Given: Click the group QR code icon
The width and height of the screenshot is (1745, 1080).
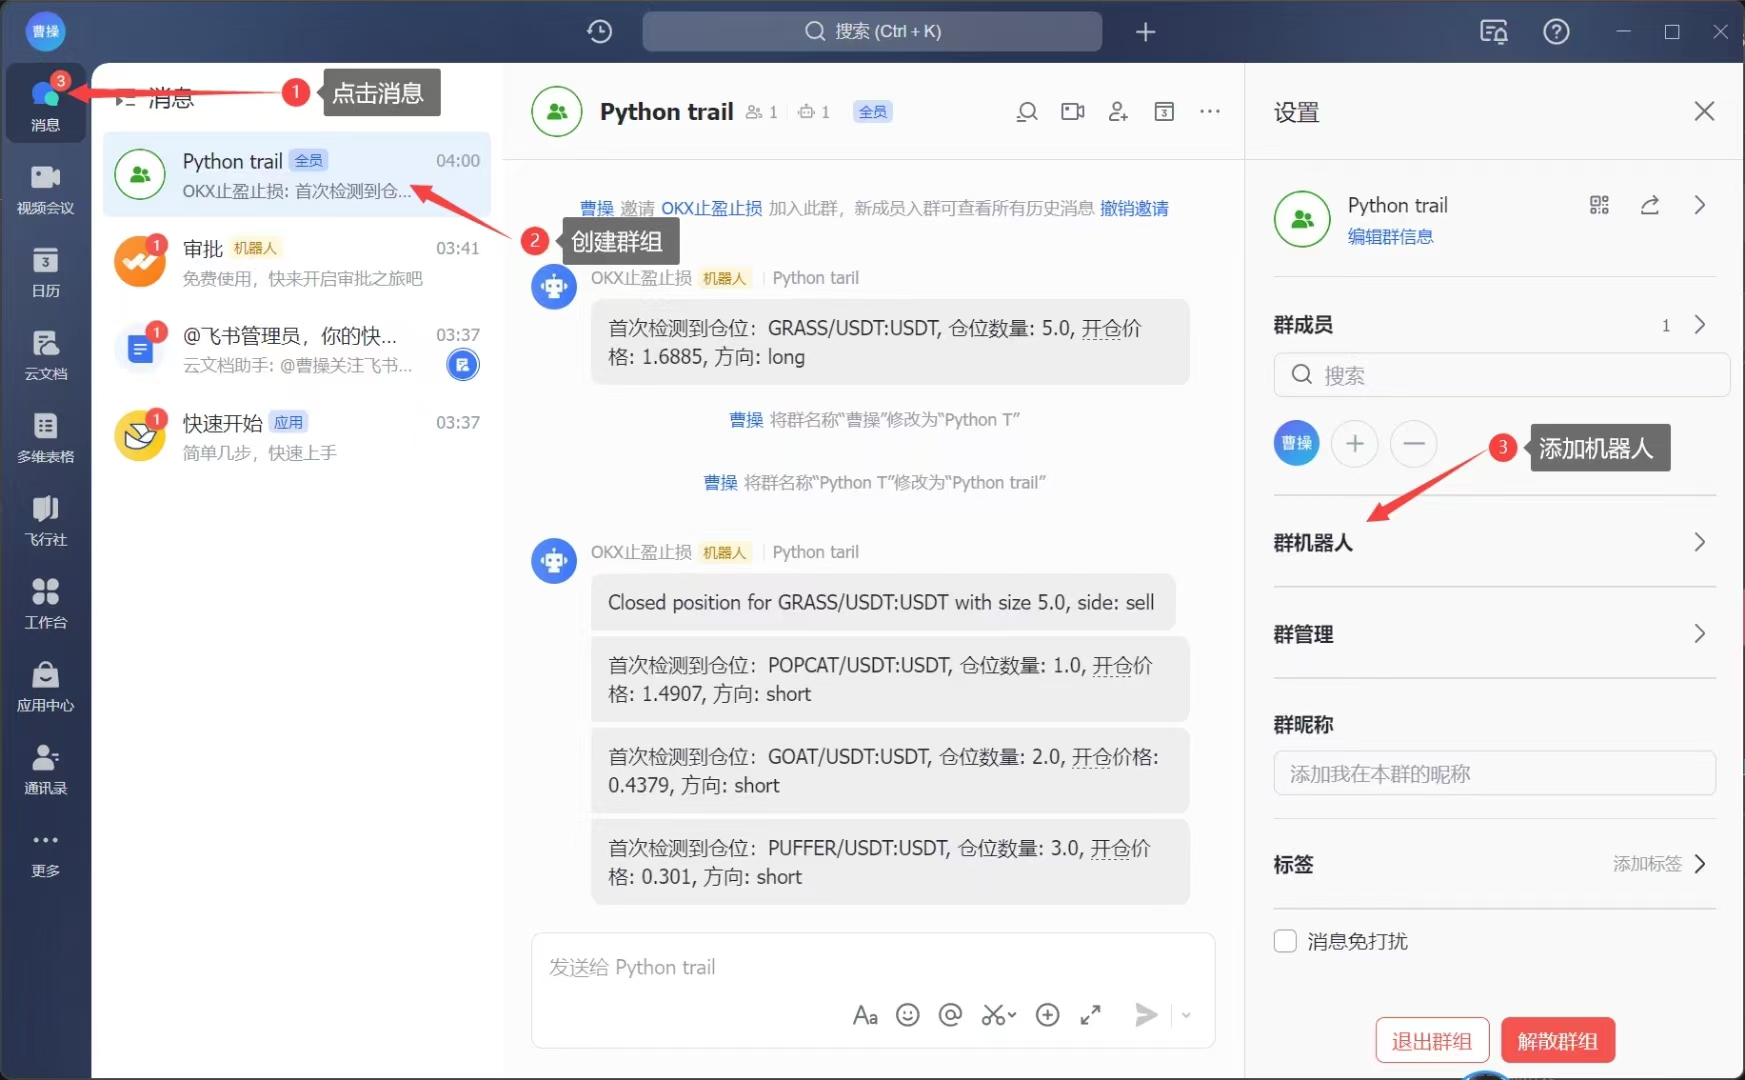Looking at the screenshot, I should [x=1599, y=205].
